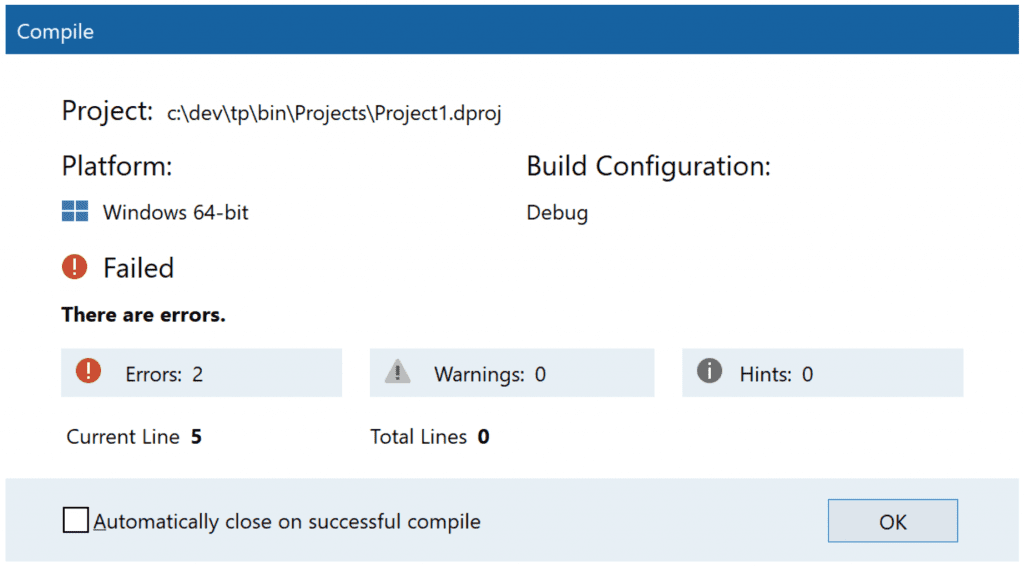Click the Platform heading label
The width and height of the screenshot is (1024, 567).
(117, 166)
